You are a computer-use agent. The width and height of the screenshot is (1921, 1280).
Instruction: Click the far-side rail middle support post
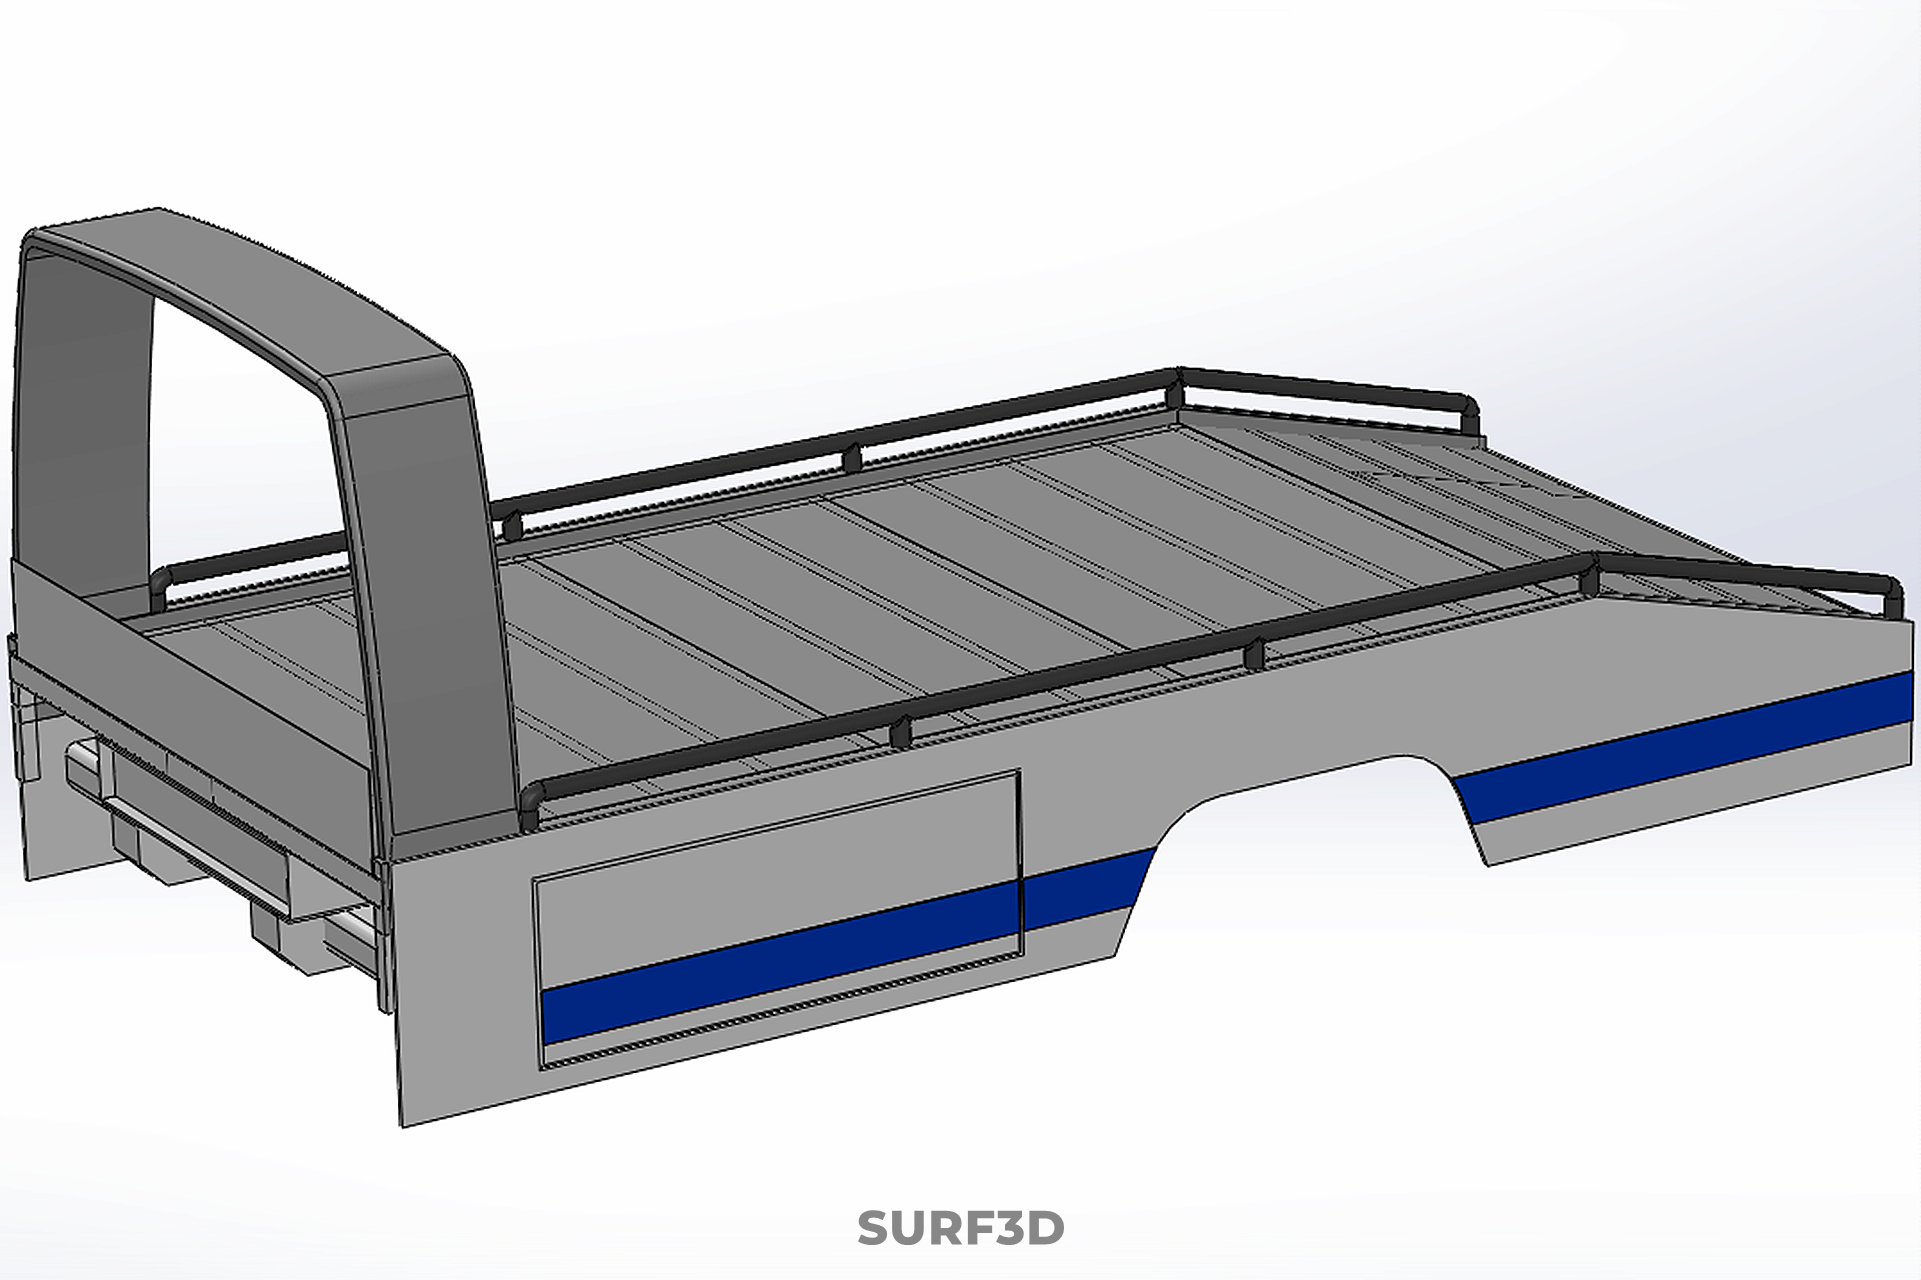click(851, 458)
